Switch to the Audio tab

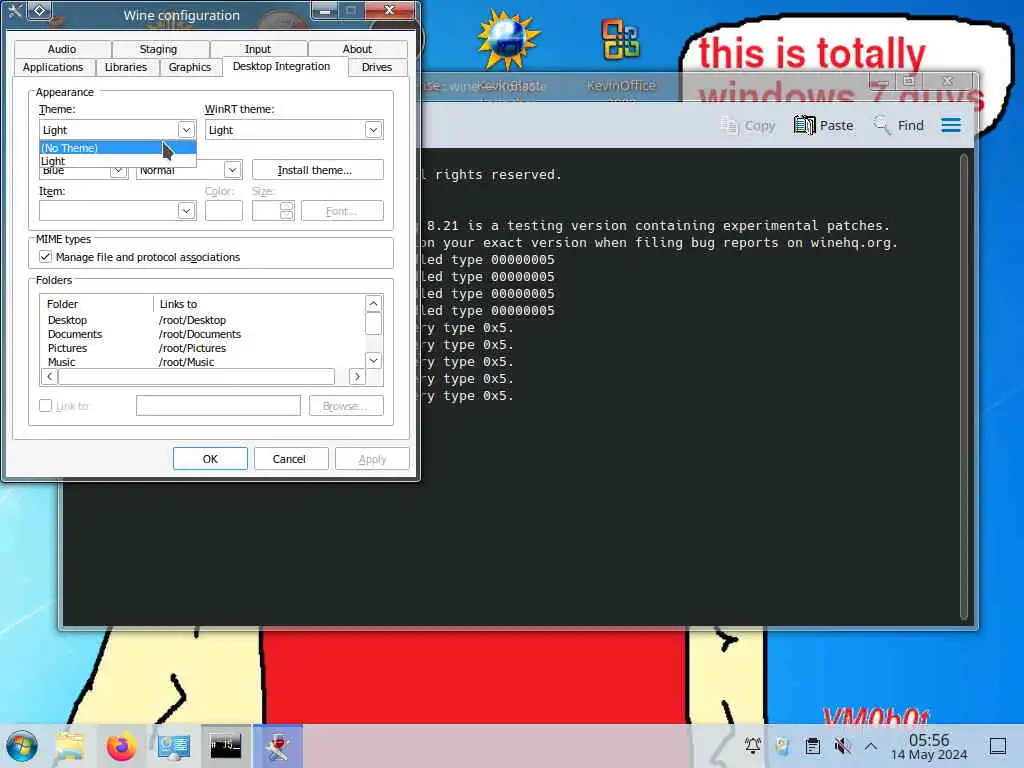[x=62, y=49]
